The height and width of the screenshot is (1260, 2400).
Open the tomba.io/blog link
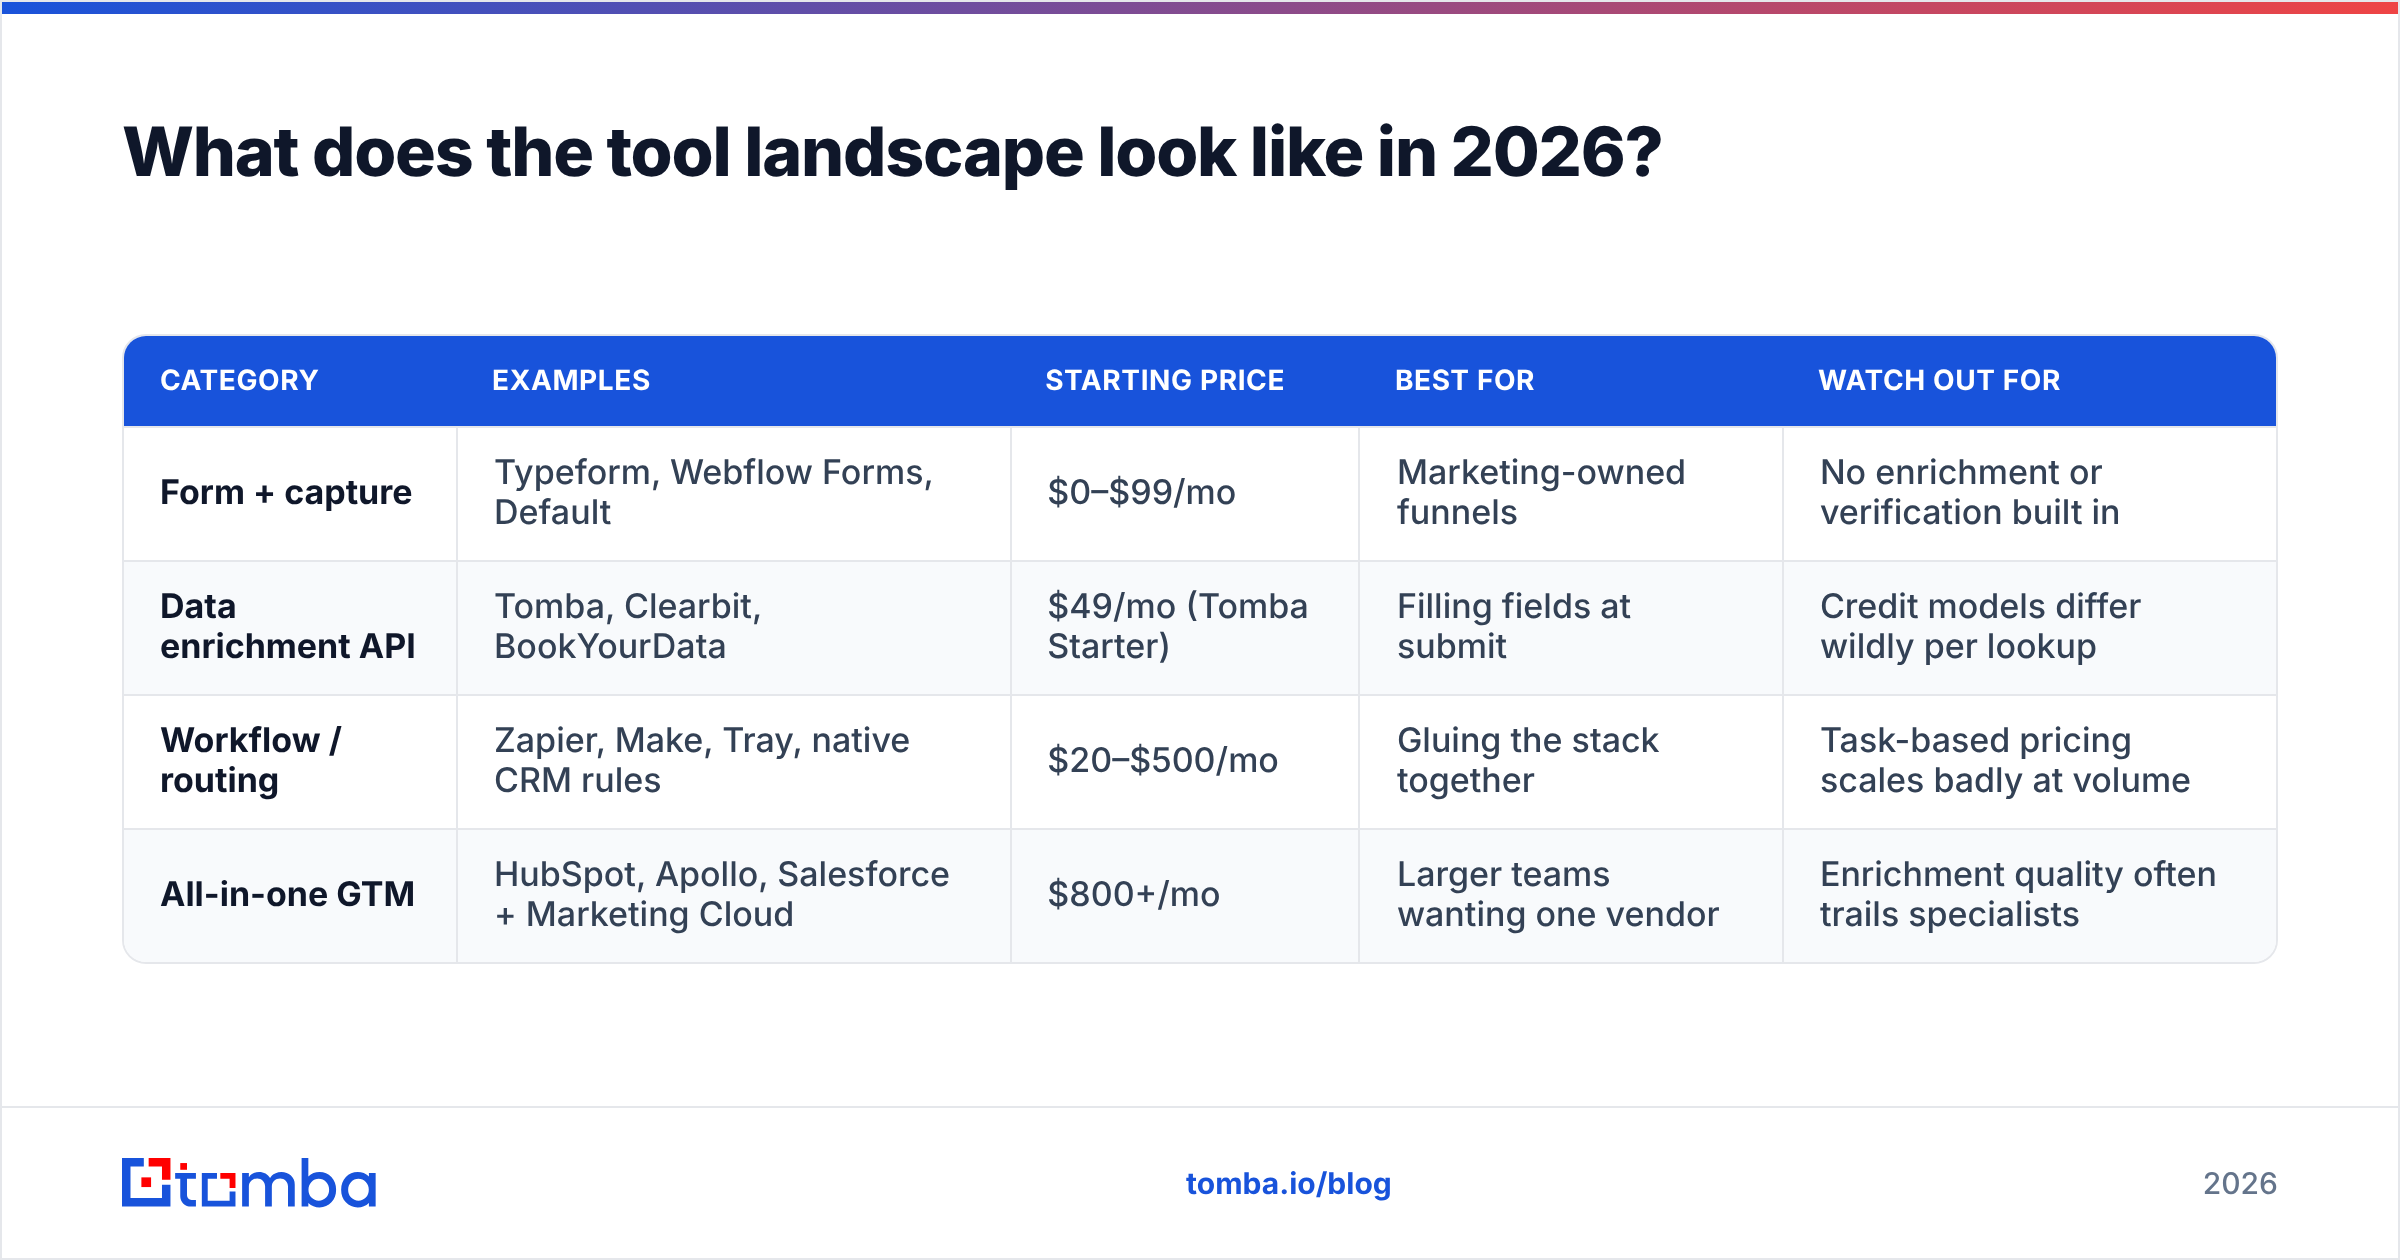point(1288,1184)
